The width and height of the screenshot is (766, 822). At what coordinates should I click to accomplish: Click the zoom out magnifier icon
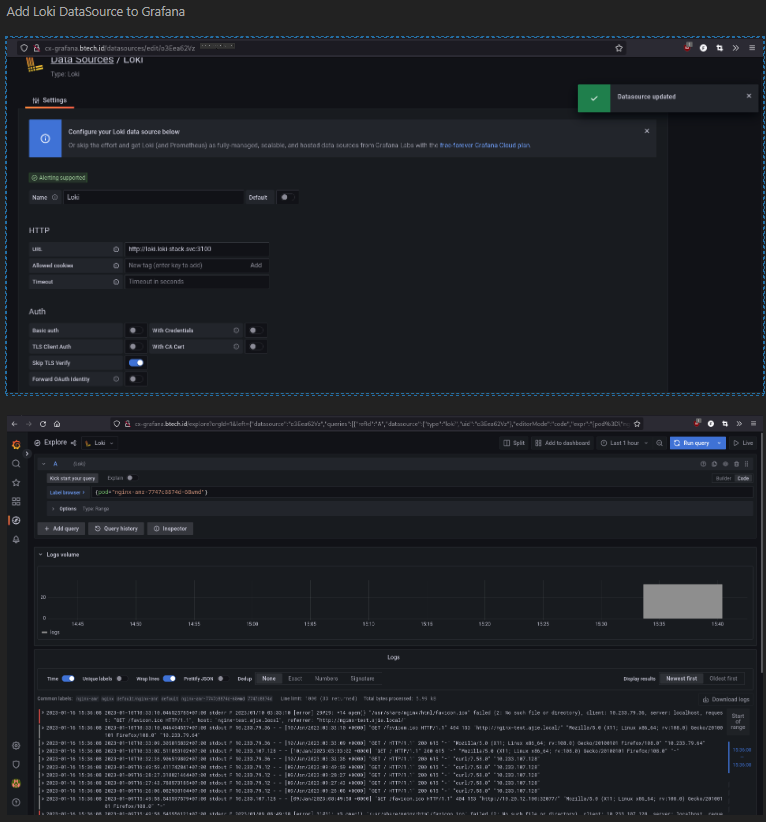[659, 443]
